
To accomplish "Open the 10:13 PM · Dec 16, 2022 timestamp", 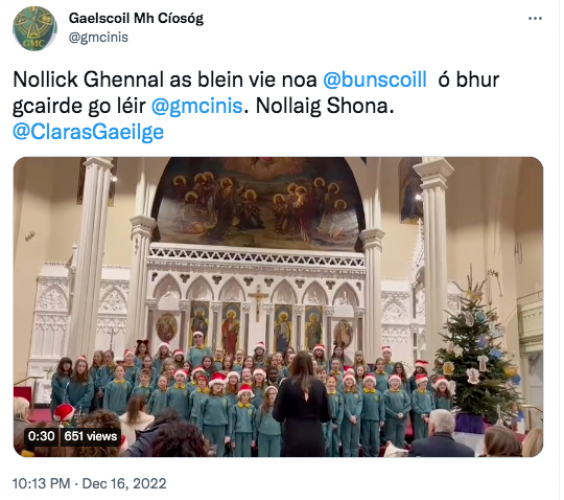I will (89, 484).
